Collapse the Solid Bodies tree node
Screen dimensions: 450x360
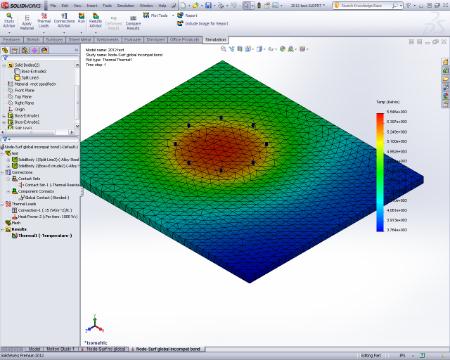coord(4,65)
